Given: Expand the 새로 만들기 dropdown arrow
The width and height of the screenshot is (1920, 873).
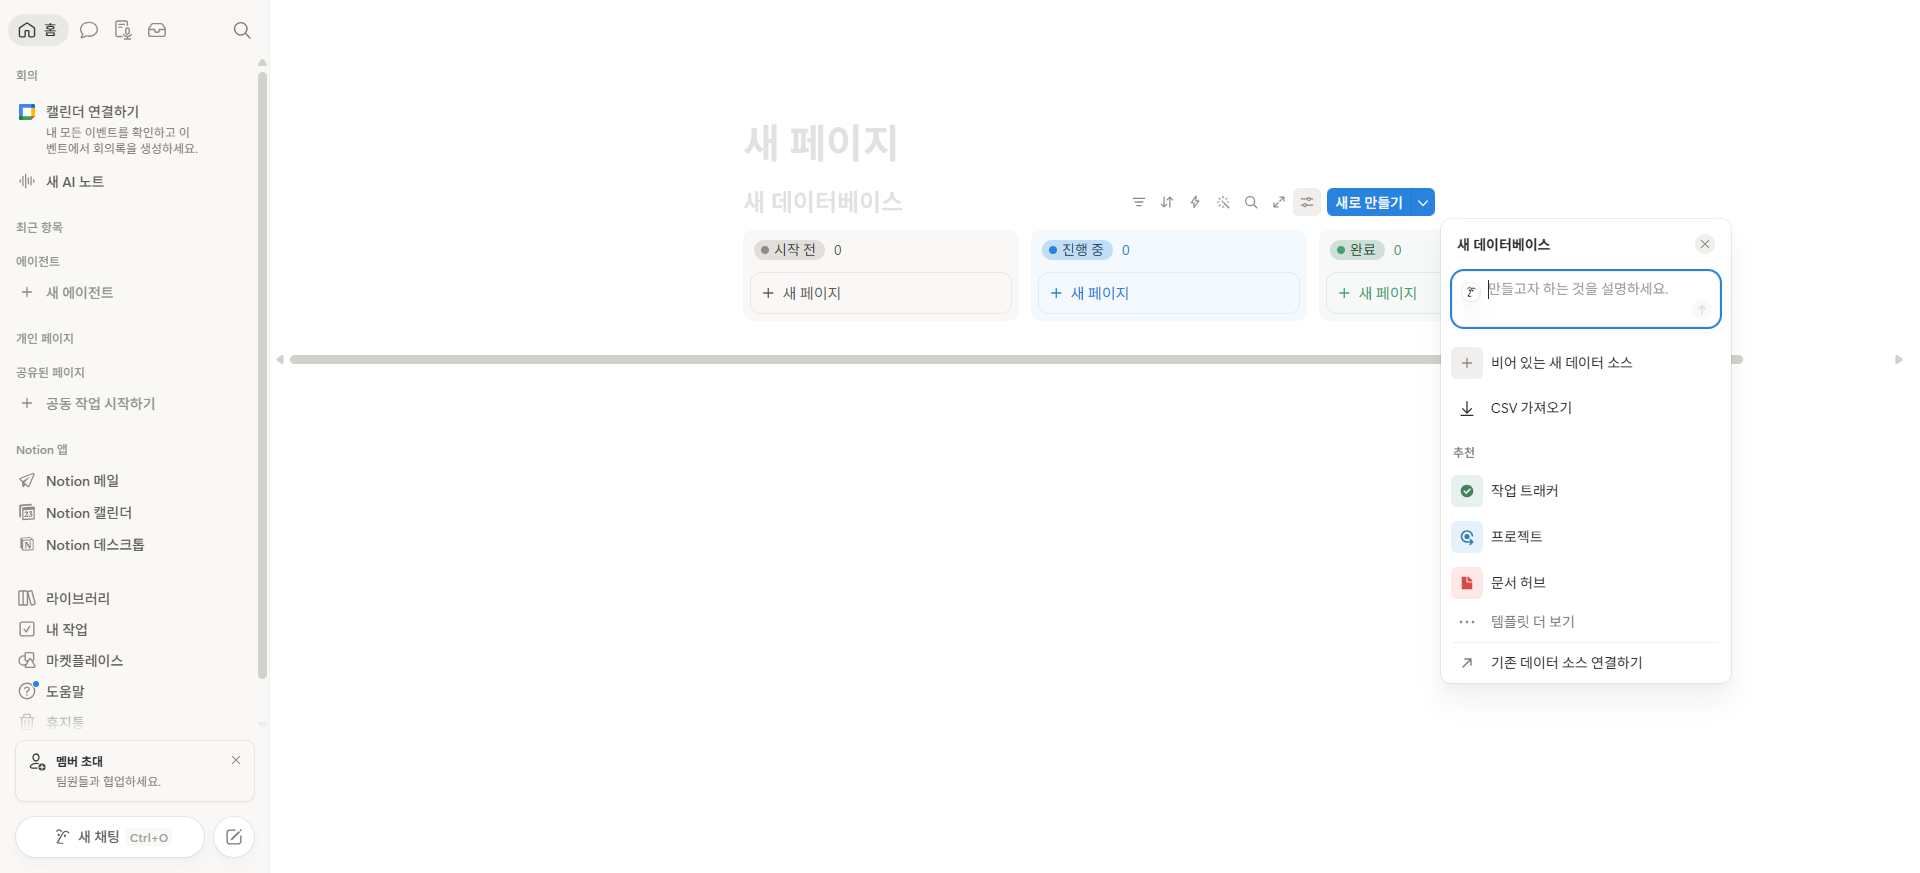Looking at the screenshot, I should (x=1423, y=202).
